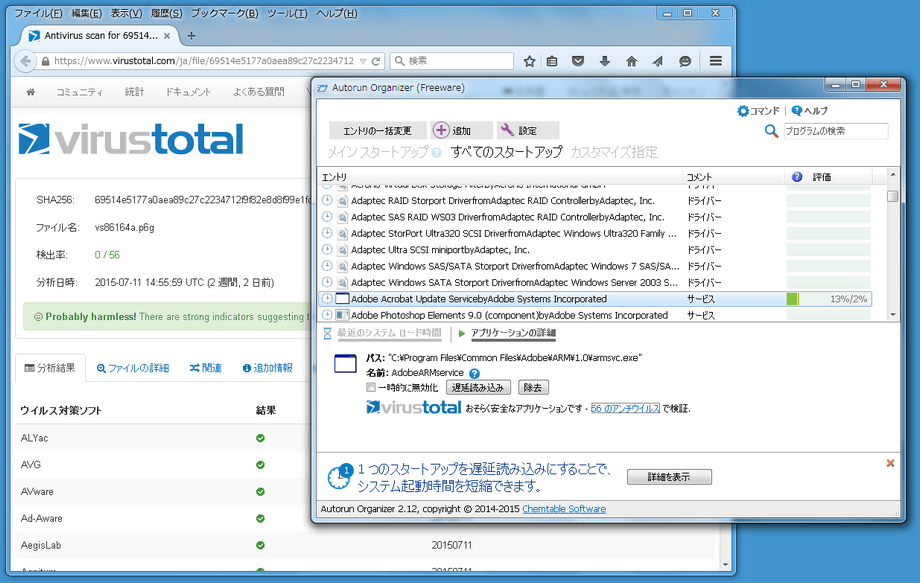
Task: Tick the 一時的に無効化 checkbox
Action: pyautogui.click(x=371, y=387)
